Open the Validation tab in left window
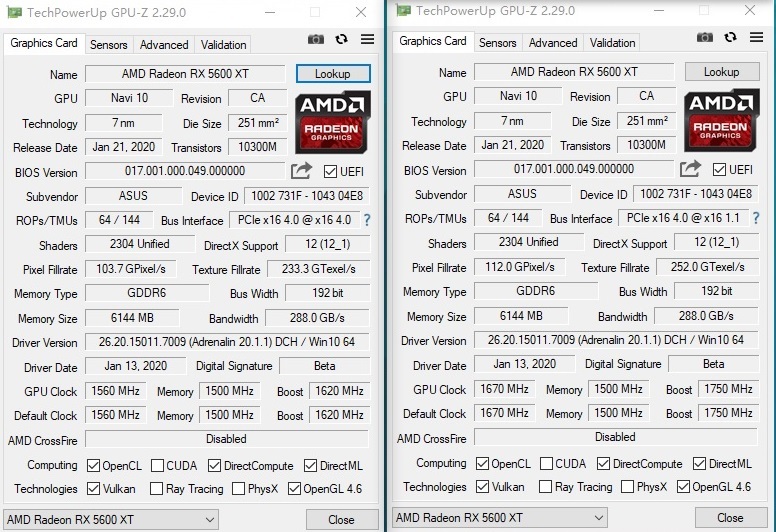The width and height of the screenshot is (776, 532). pyautogui.click(x=223, y=45)
